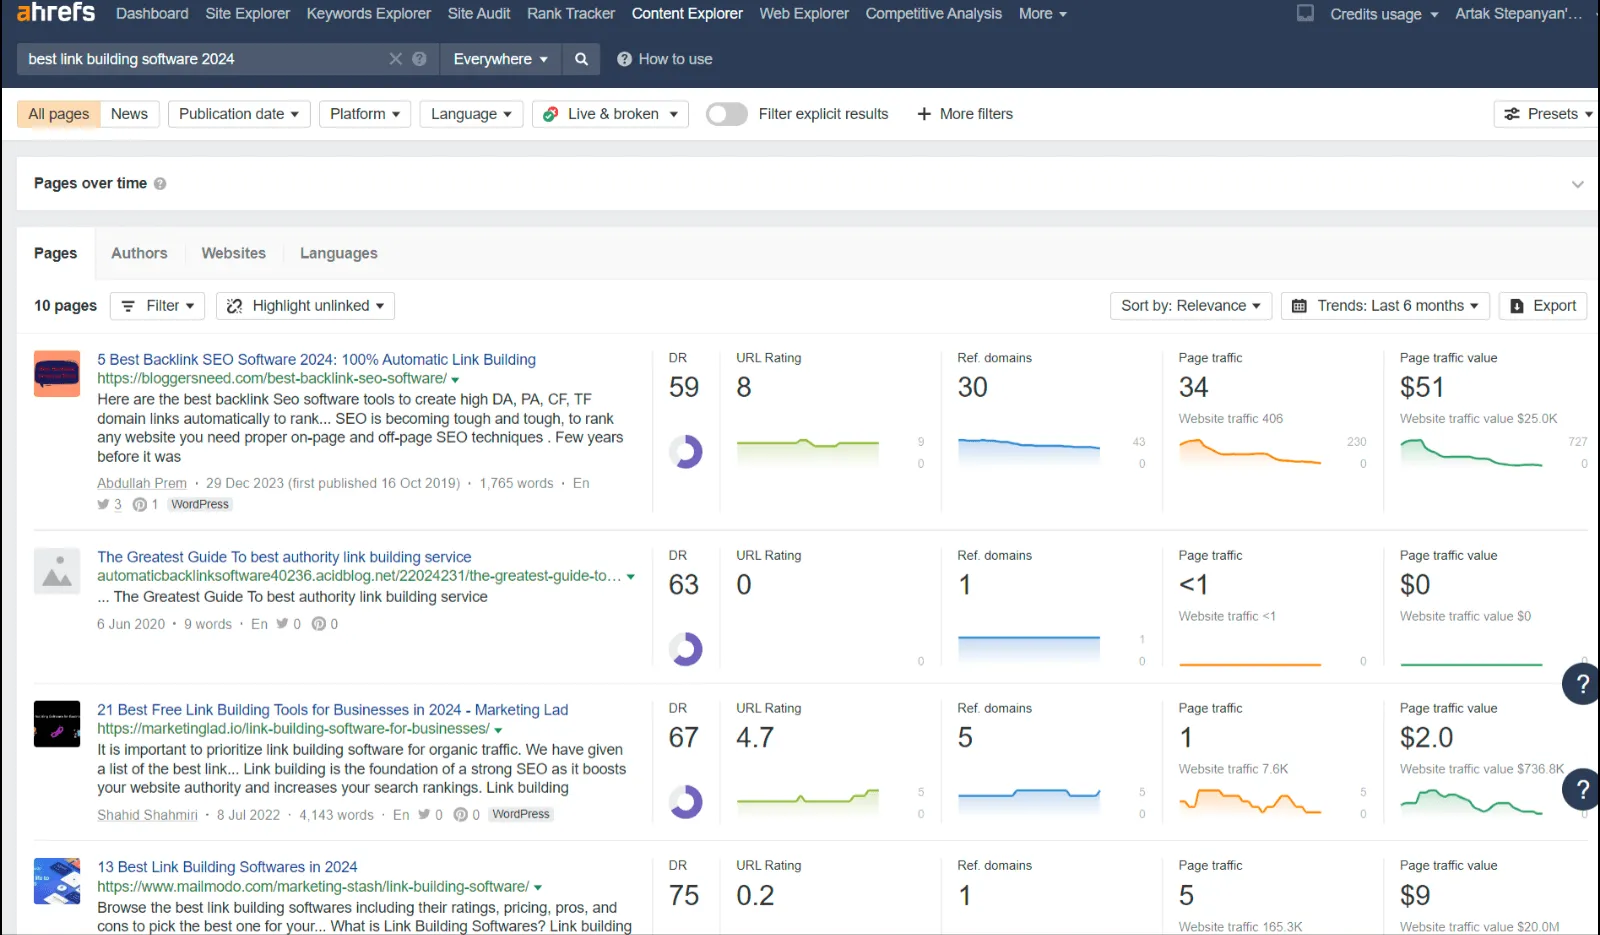Expand the Pages over time panel chevron
The width and height of the screenshot is (1600, 935).
tap(1577, 184)
